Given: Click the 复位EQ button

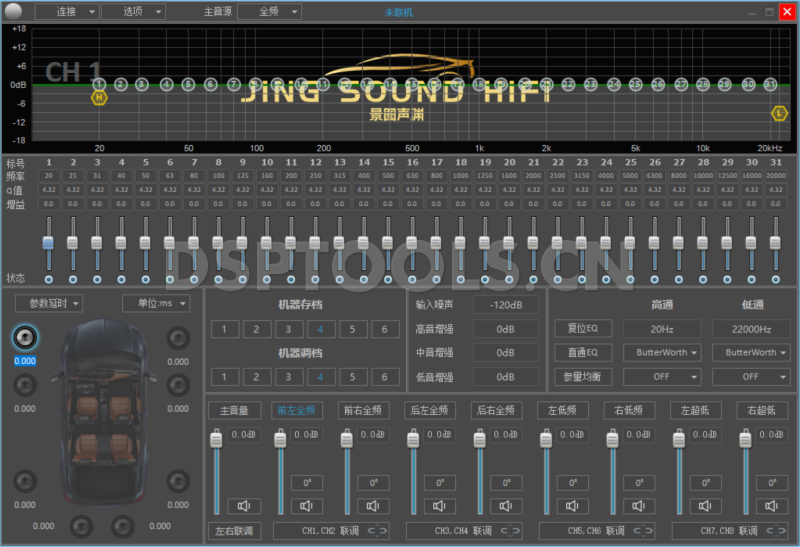Looking at the screenshot, I should [583, 328].
